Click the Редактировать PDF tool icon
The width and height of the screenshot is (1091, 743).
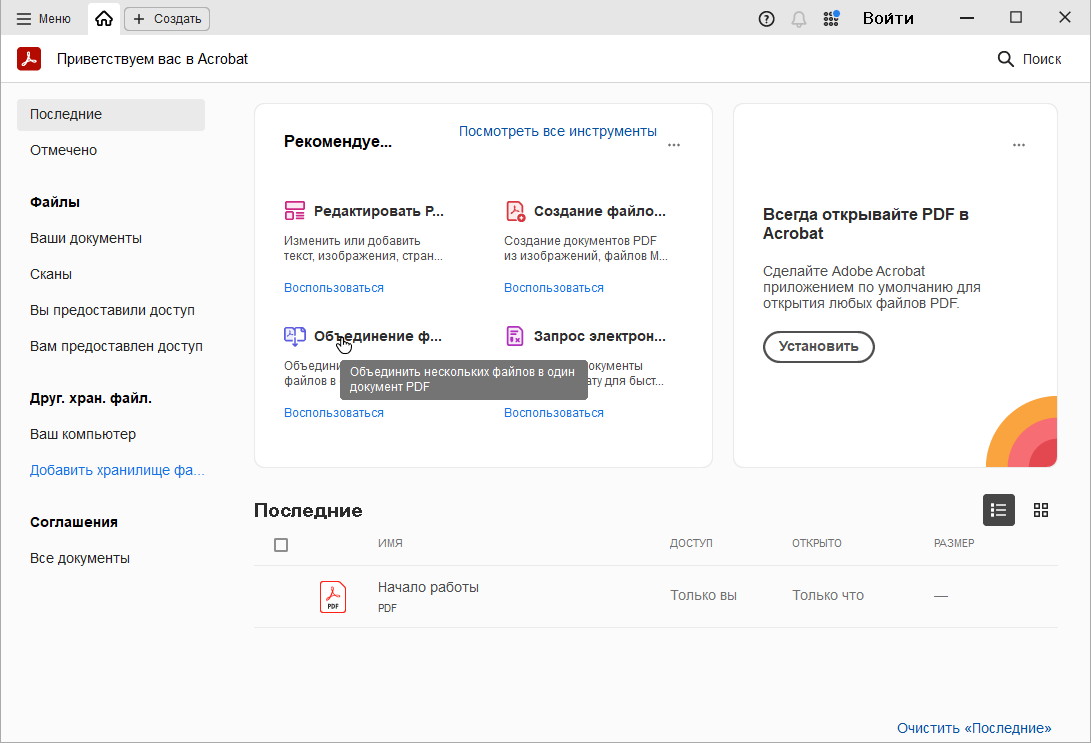point(294,211)
